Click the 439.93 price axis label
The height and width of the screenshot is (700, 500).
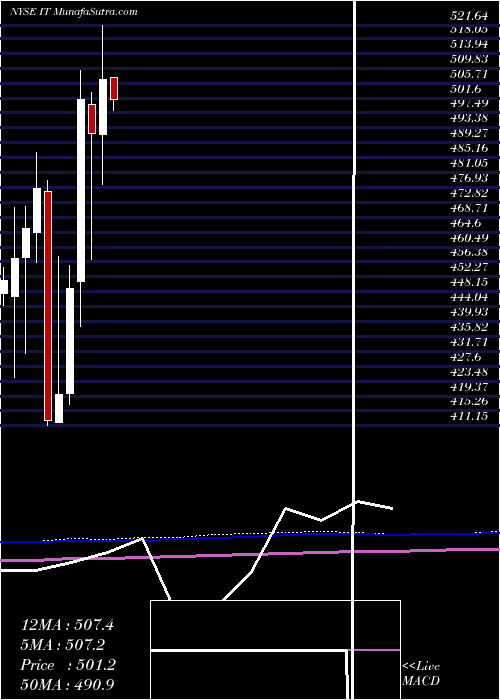pyautogui.click(x=469, y=312)
